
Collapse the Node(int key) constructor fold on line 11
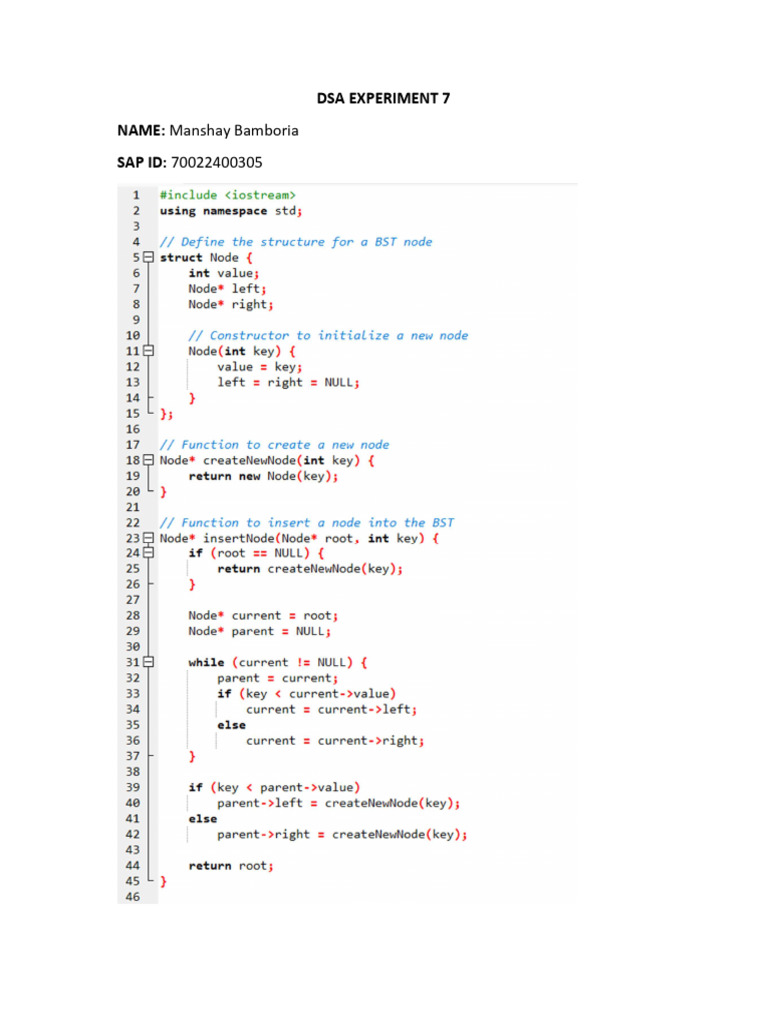148,351
